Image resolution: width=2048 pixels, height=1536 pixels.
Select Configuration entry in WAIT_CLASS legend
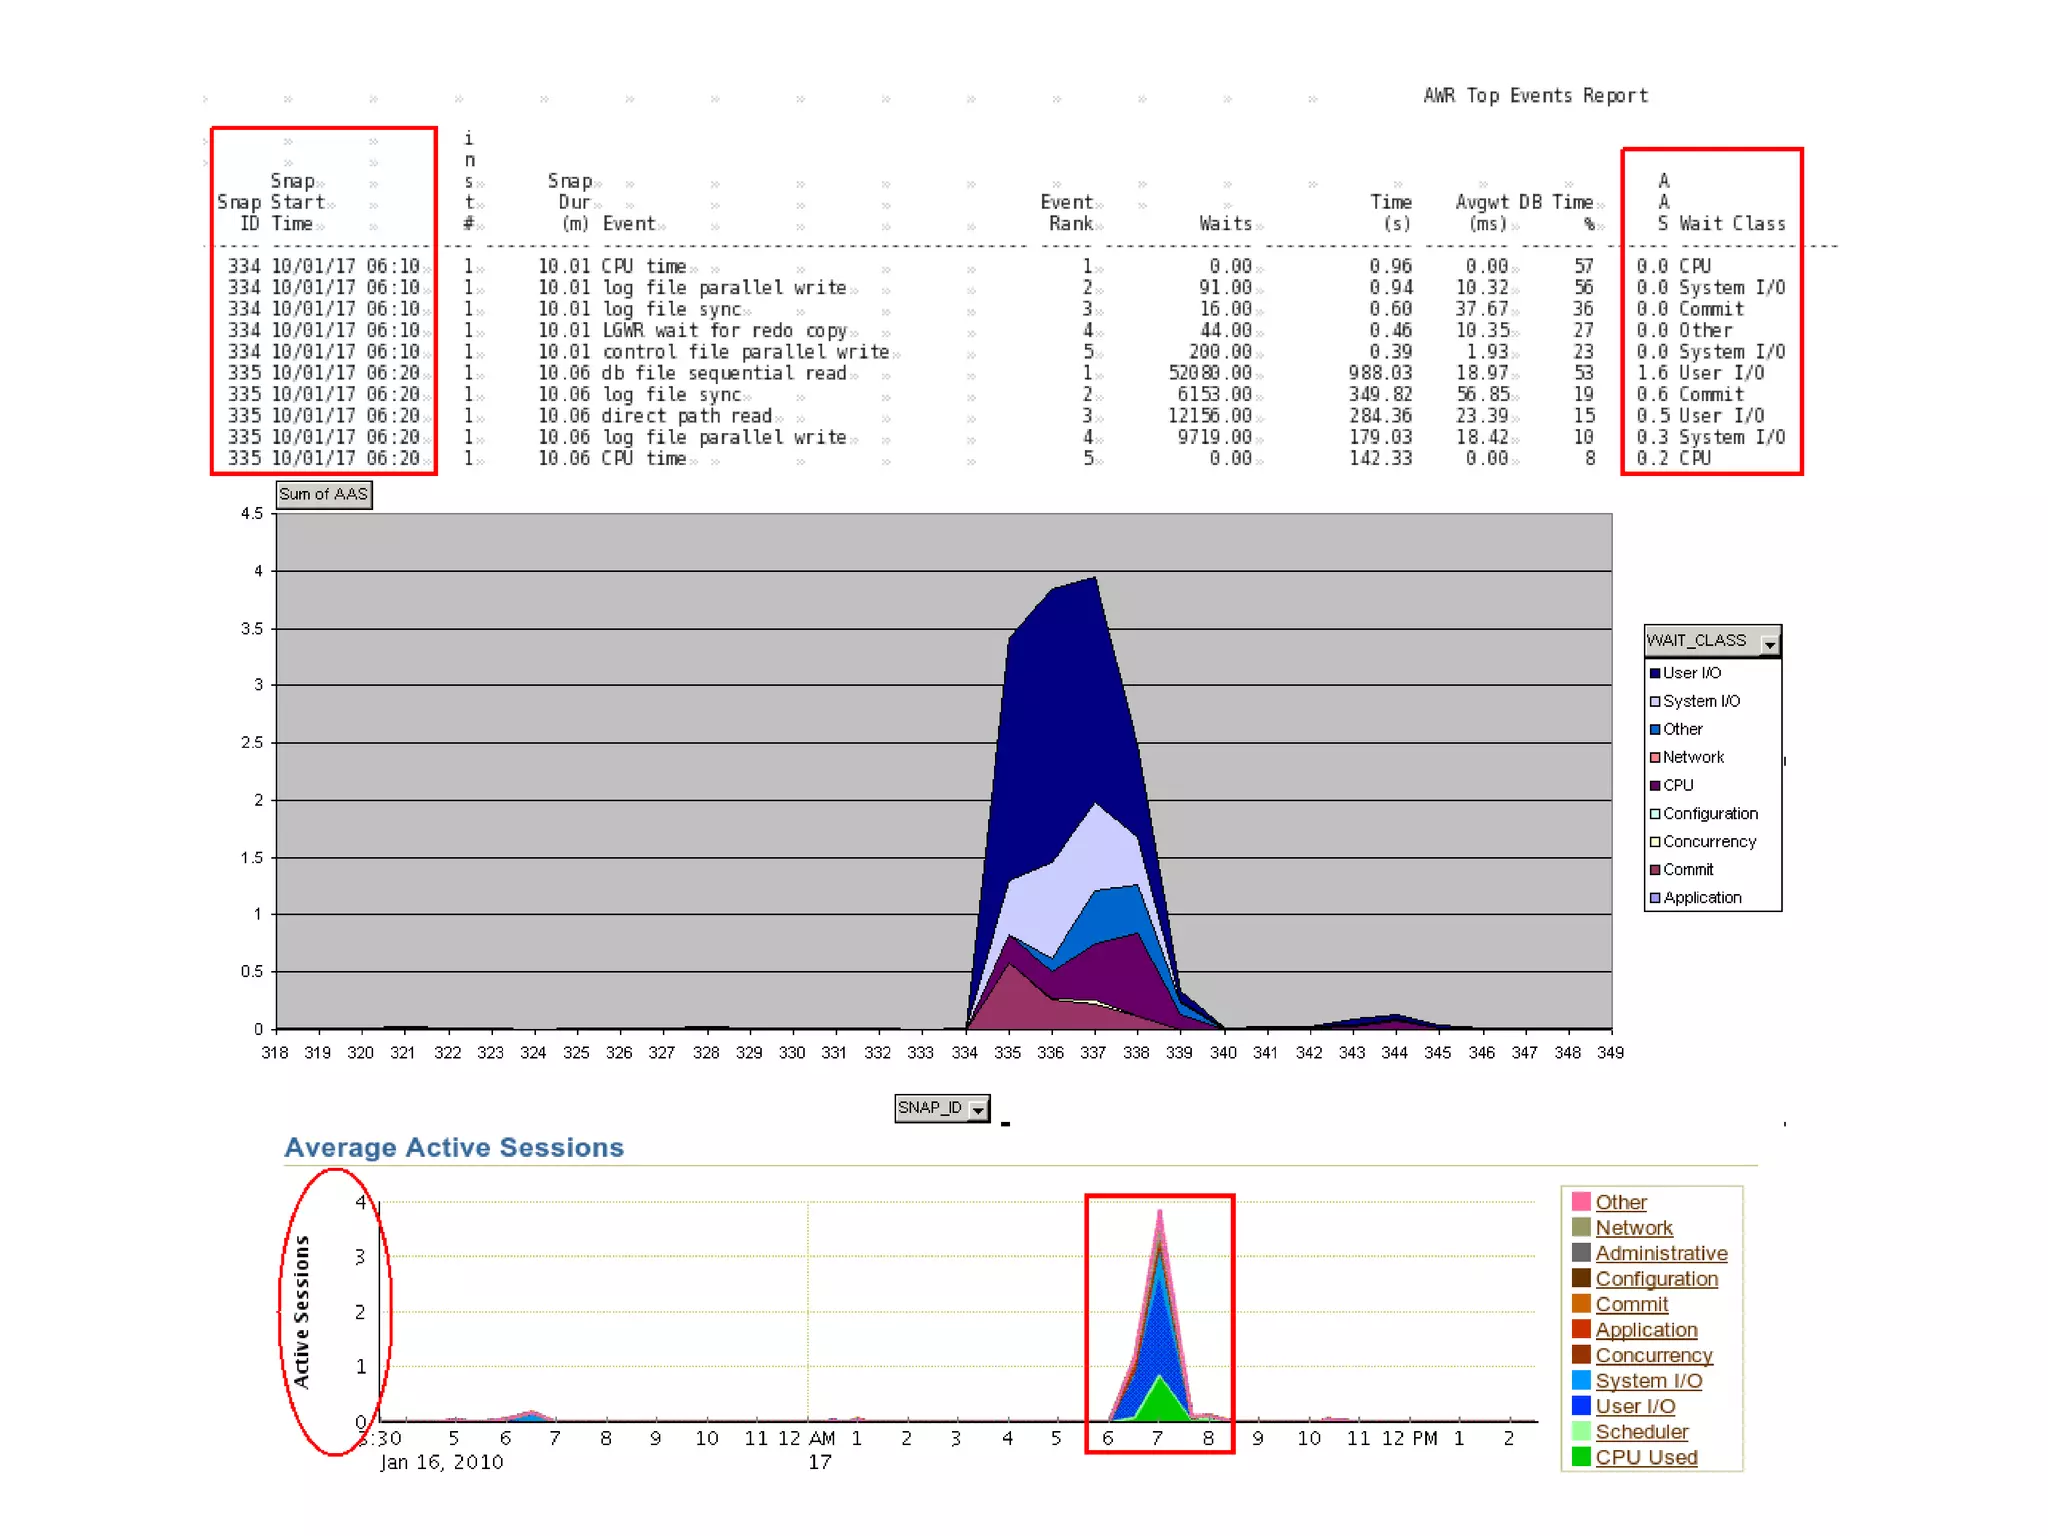[1709, 814]
